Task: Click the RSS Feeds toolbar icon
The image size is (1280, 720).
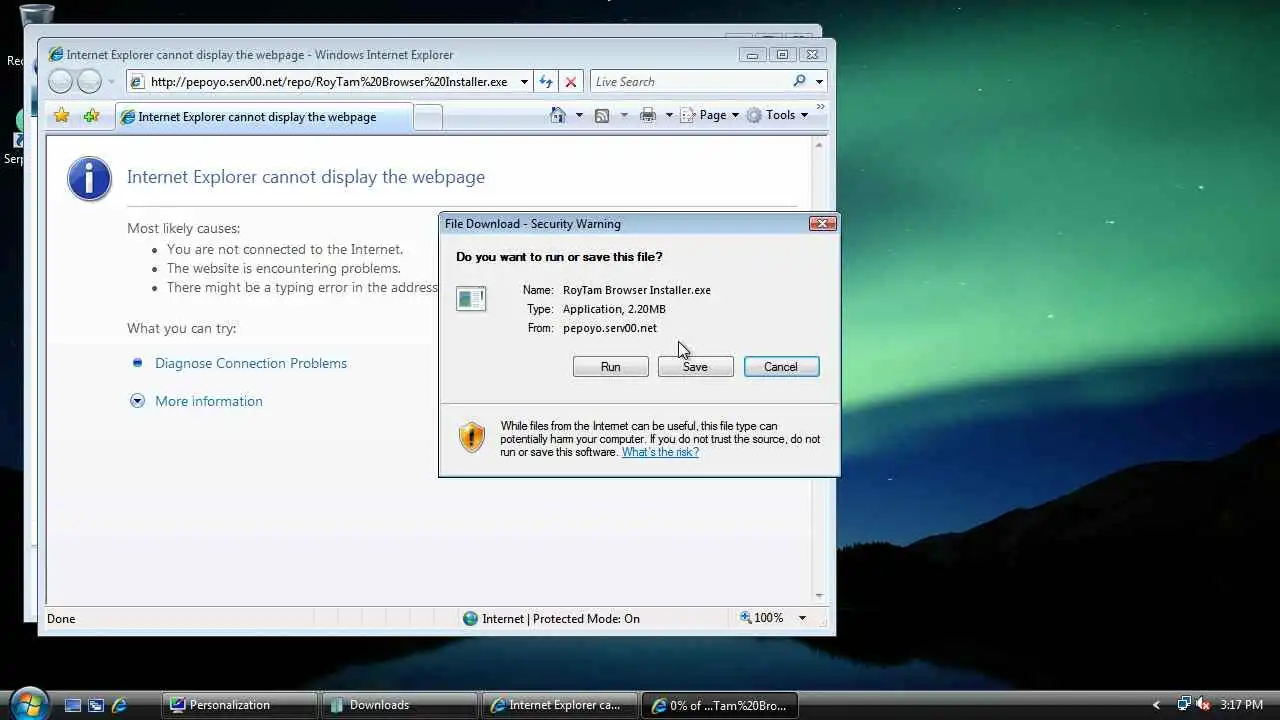Action: click(x=602, y=115)
